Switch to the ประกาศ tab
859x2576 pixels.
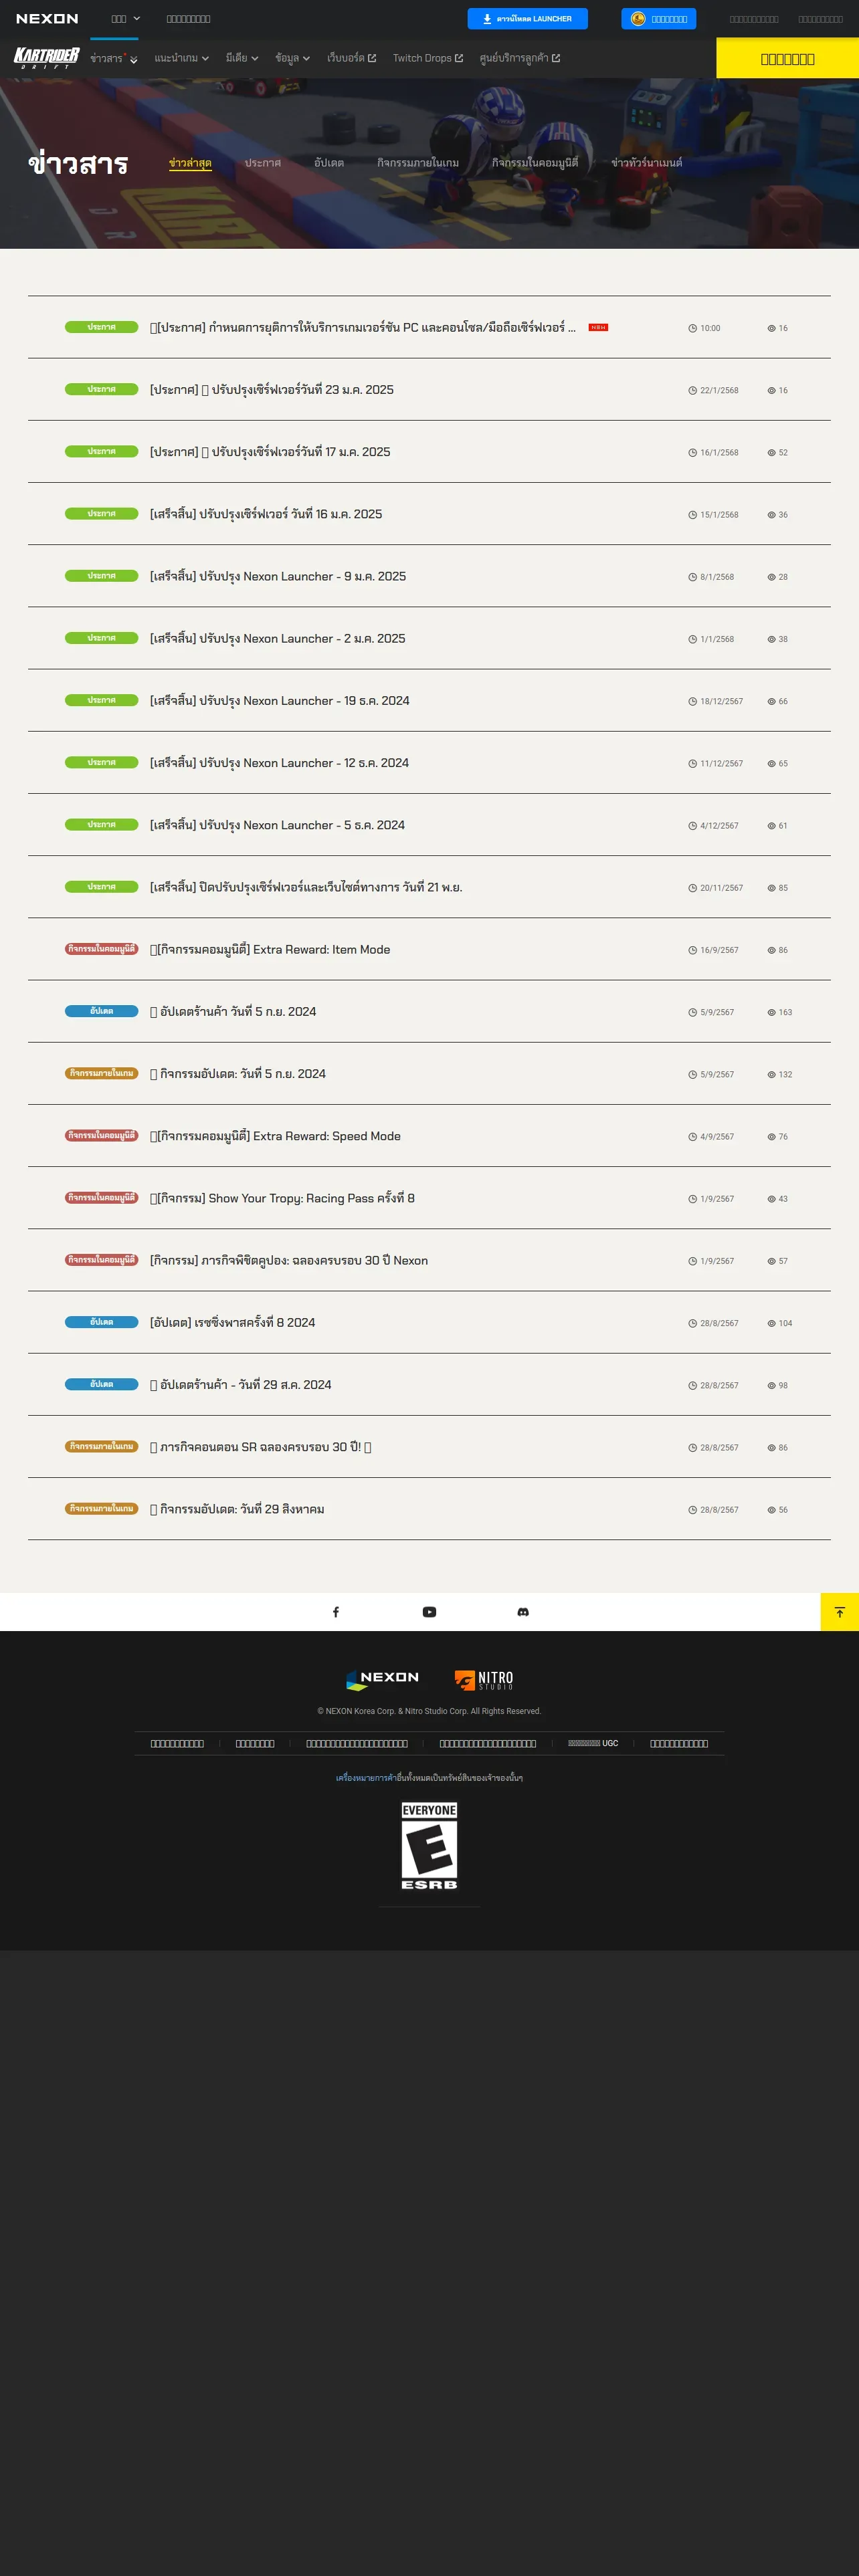[263, 163]
